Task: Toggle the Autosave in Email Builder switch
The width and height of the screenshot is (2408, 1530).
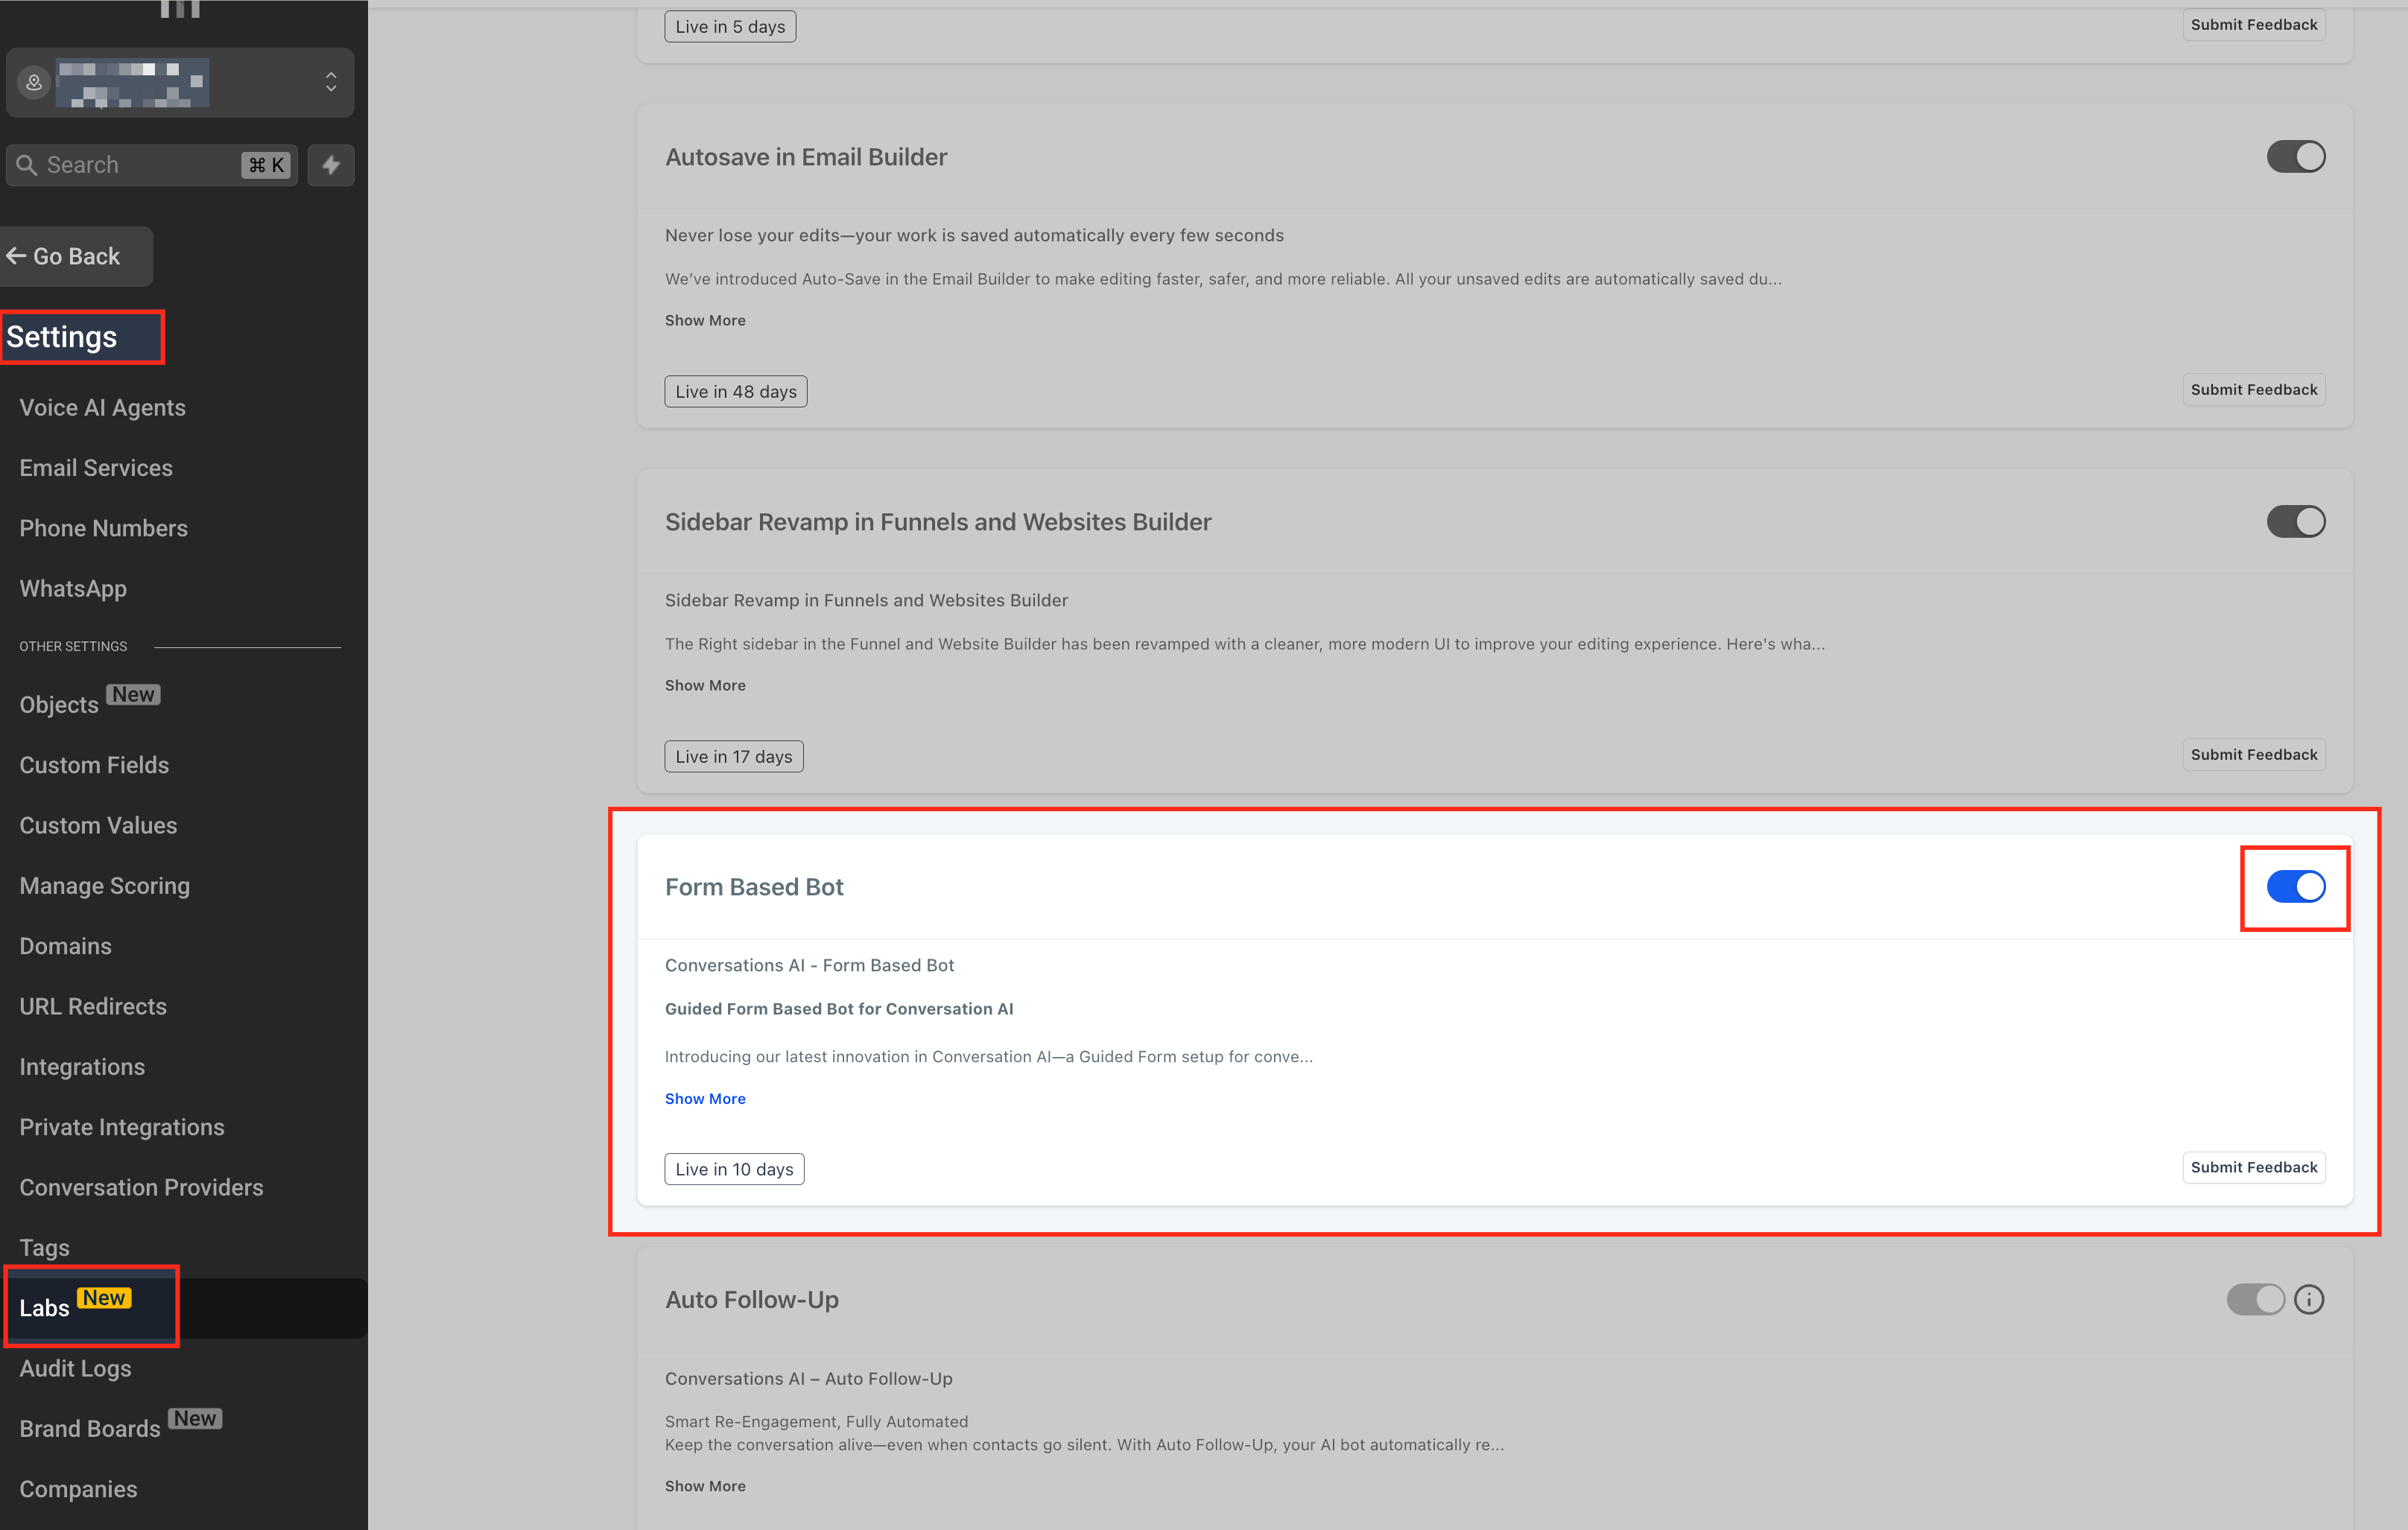Action: coord(2295,157)
